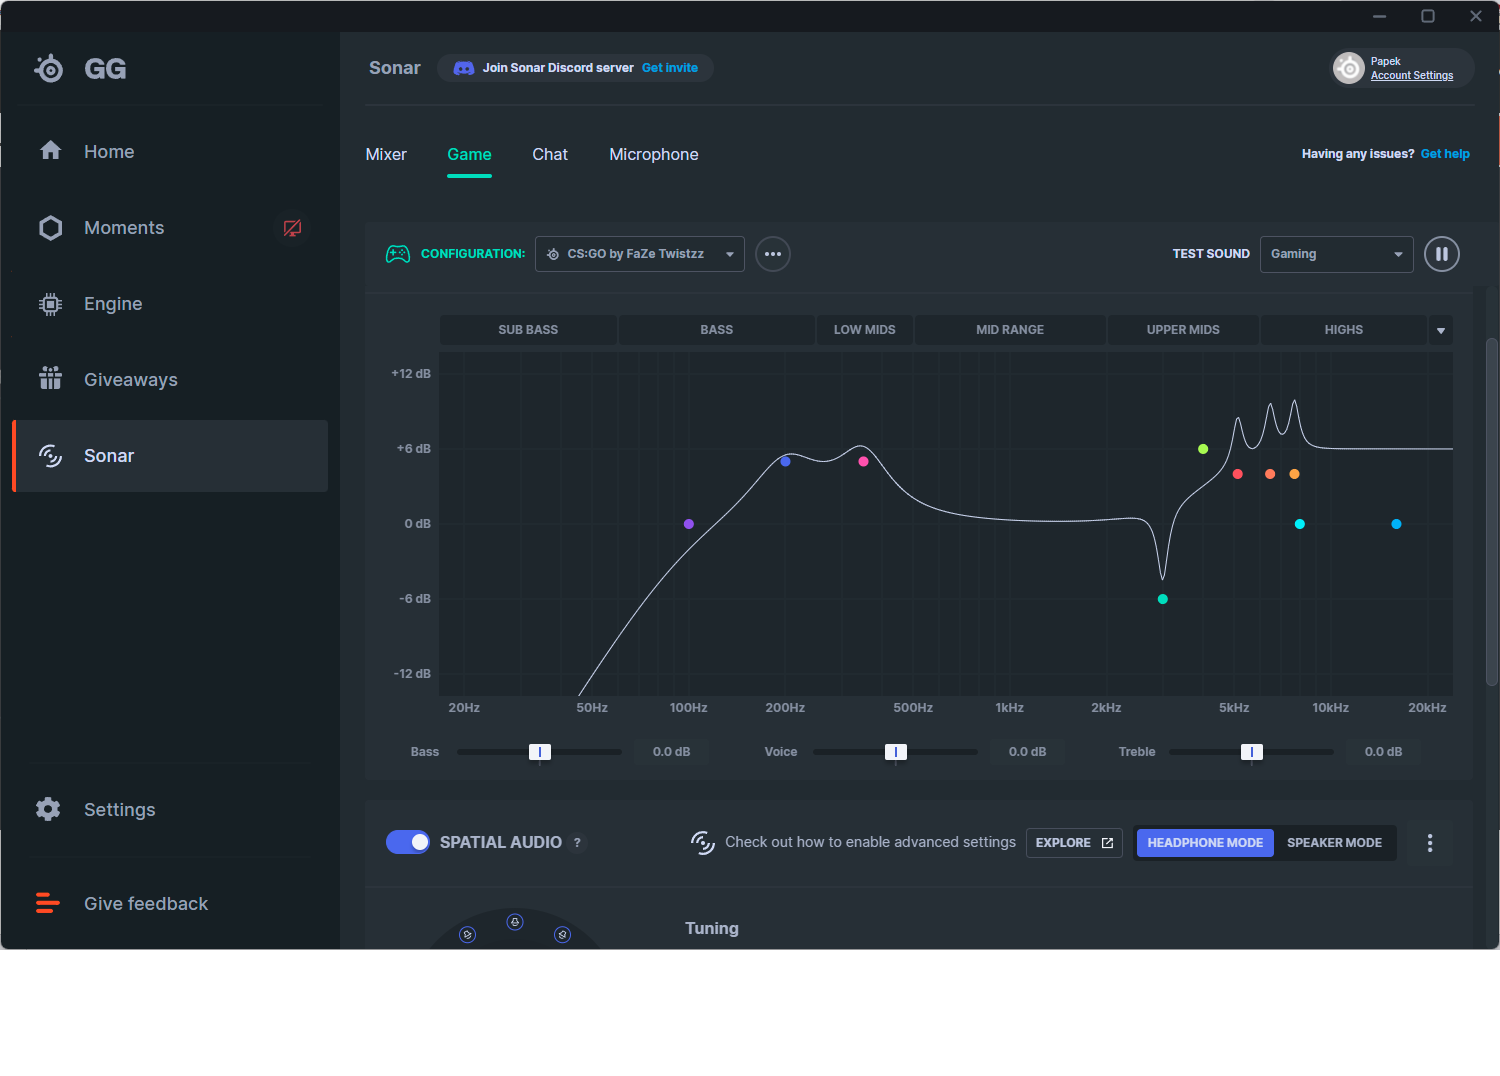Select the blue EQ point near 20kHz
Viewport: 1500px width, 1076px height.
1397,524
